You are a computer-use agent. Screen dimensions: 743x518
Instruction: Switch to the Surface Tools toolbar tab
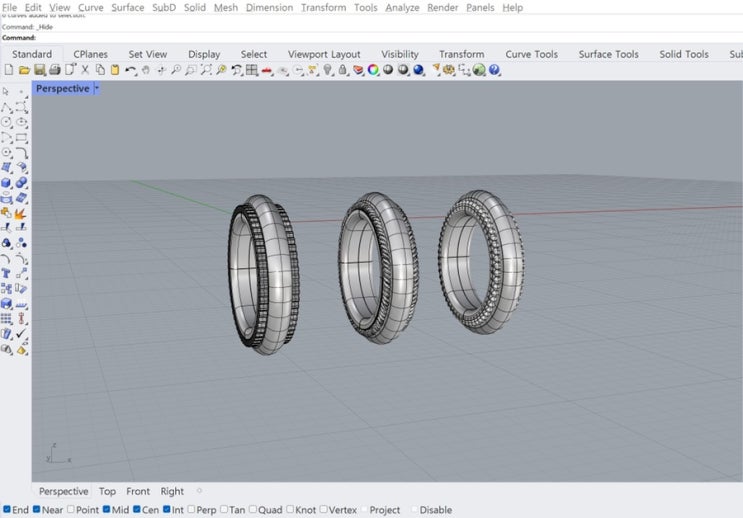[x=608, y=54]
